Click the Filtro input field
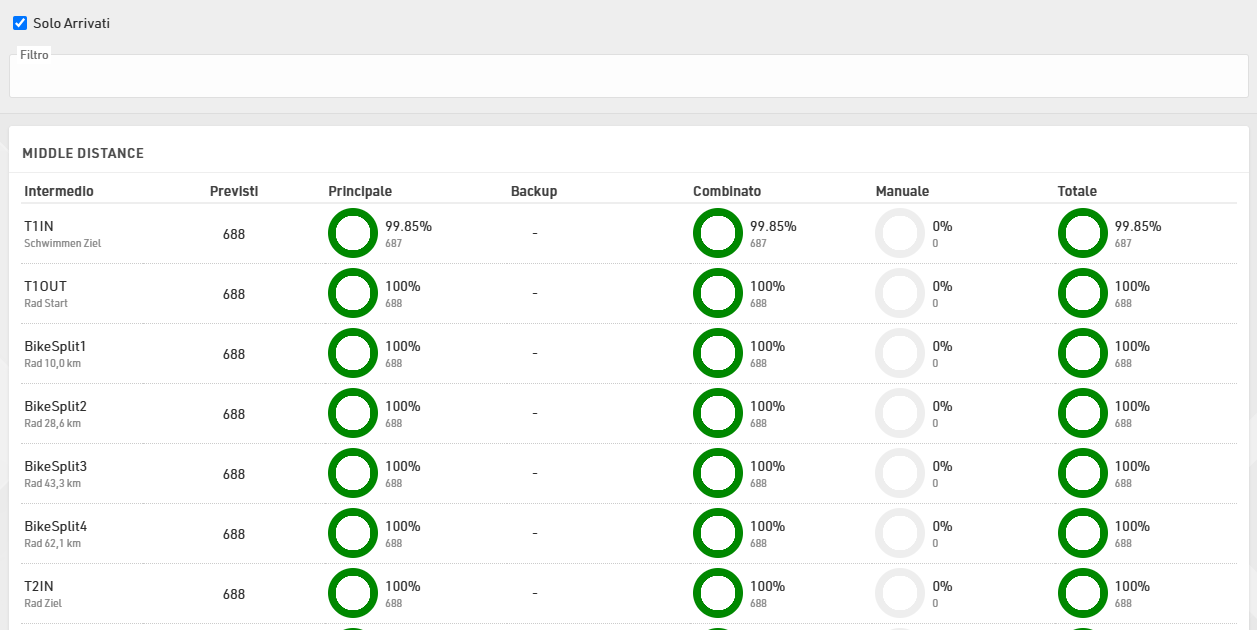The height and width of the screenshot is (630, 1257). (x=628, y=78)
